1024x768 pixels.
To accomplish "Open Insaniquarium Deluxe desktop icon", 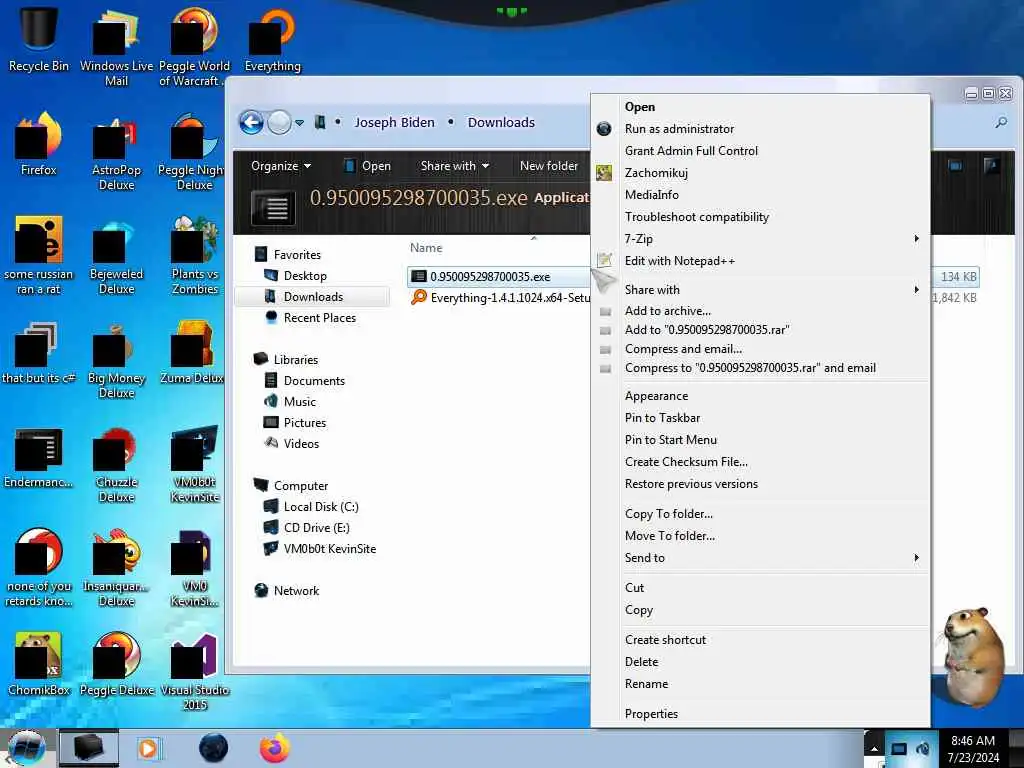I will [x=116, y=568].
